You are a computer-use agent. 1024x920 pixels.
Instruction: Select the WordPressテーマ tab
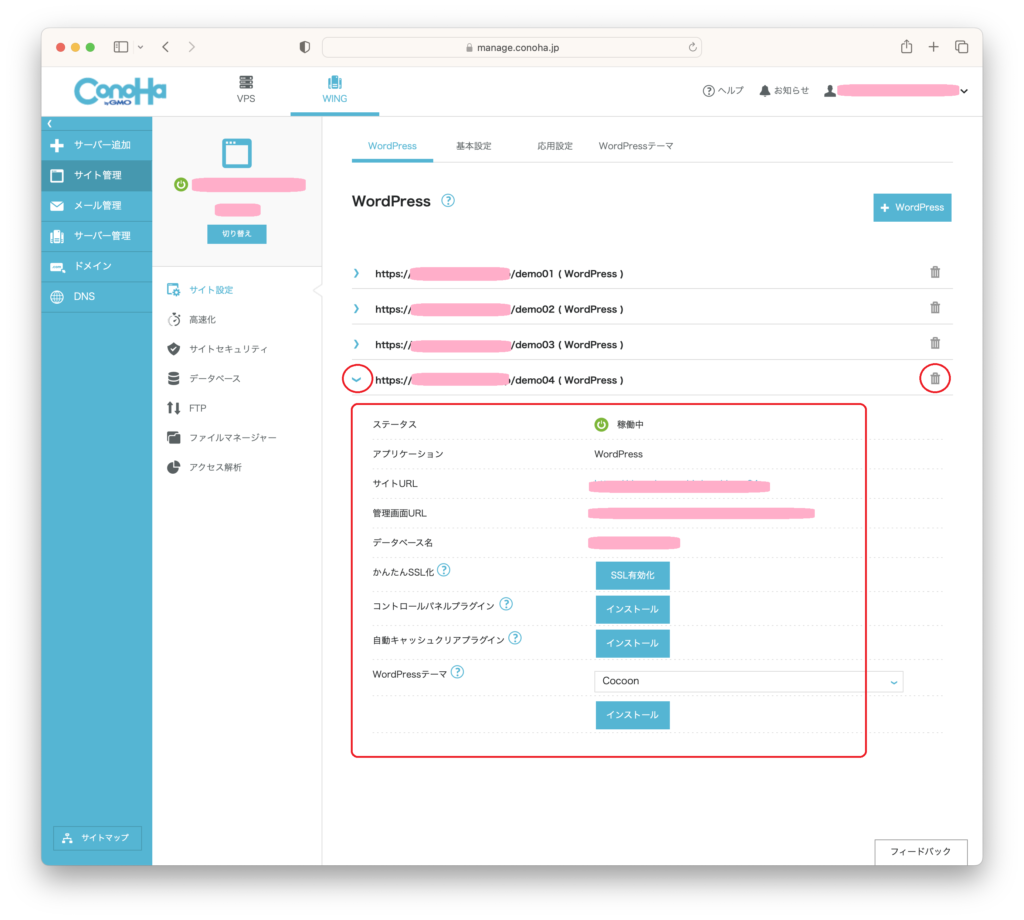point(635,146)
